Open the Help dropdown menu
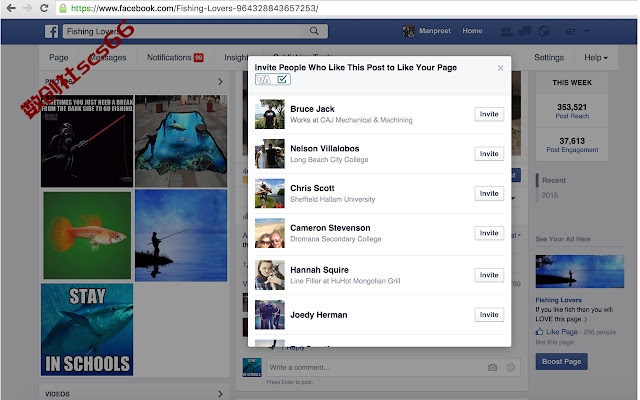This screenshot has width=640, height=400. 596,58
